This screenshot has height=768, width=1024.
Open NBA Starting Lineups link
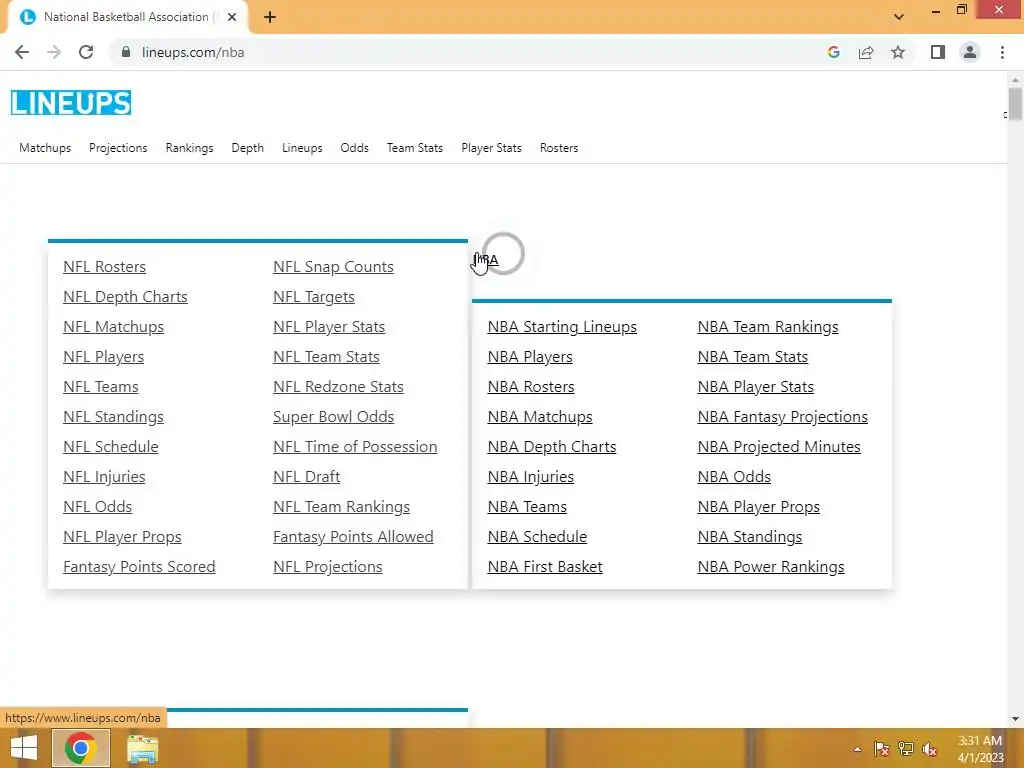(562, 327)
